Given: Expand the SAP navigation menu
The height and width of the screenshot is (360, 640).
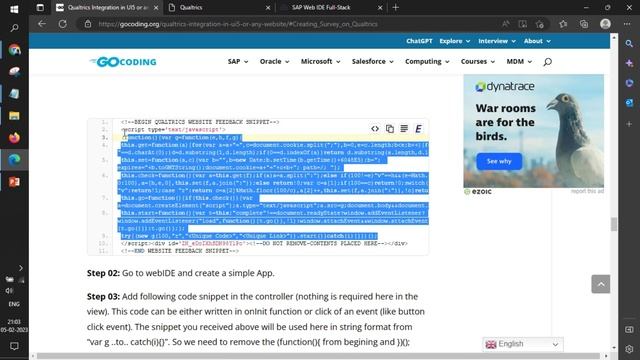Looking at the screenshot, I should [238, 61].
